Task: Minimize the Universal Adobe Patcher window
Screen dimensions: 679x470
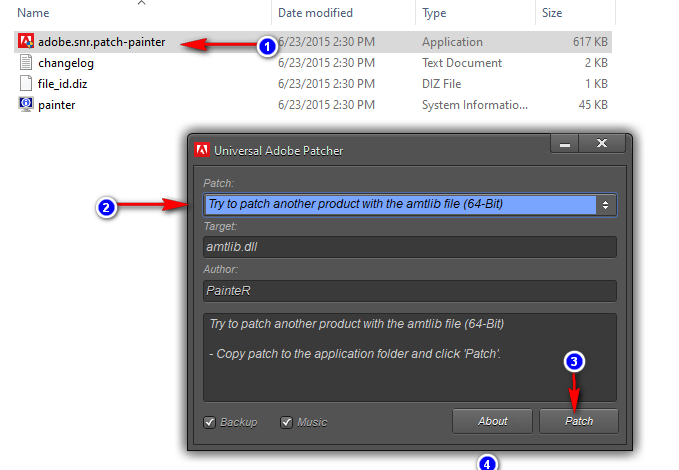Action: (x=565, y=144)
